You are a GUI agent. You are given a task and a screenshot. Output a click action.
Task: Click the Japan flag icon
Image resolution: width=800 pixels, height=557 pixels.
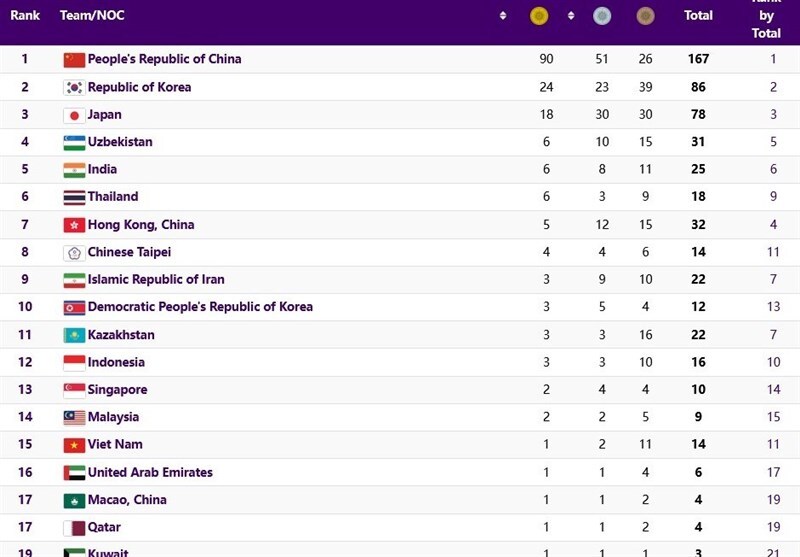74,115
